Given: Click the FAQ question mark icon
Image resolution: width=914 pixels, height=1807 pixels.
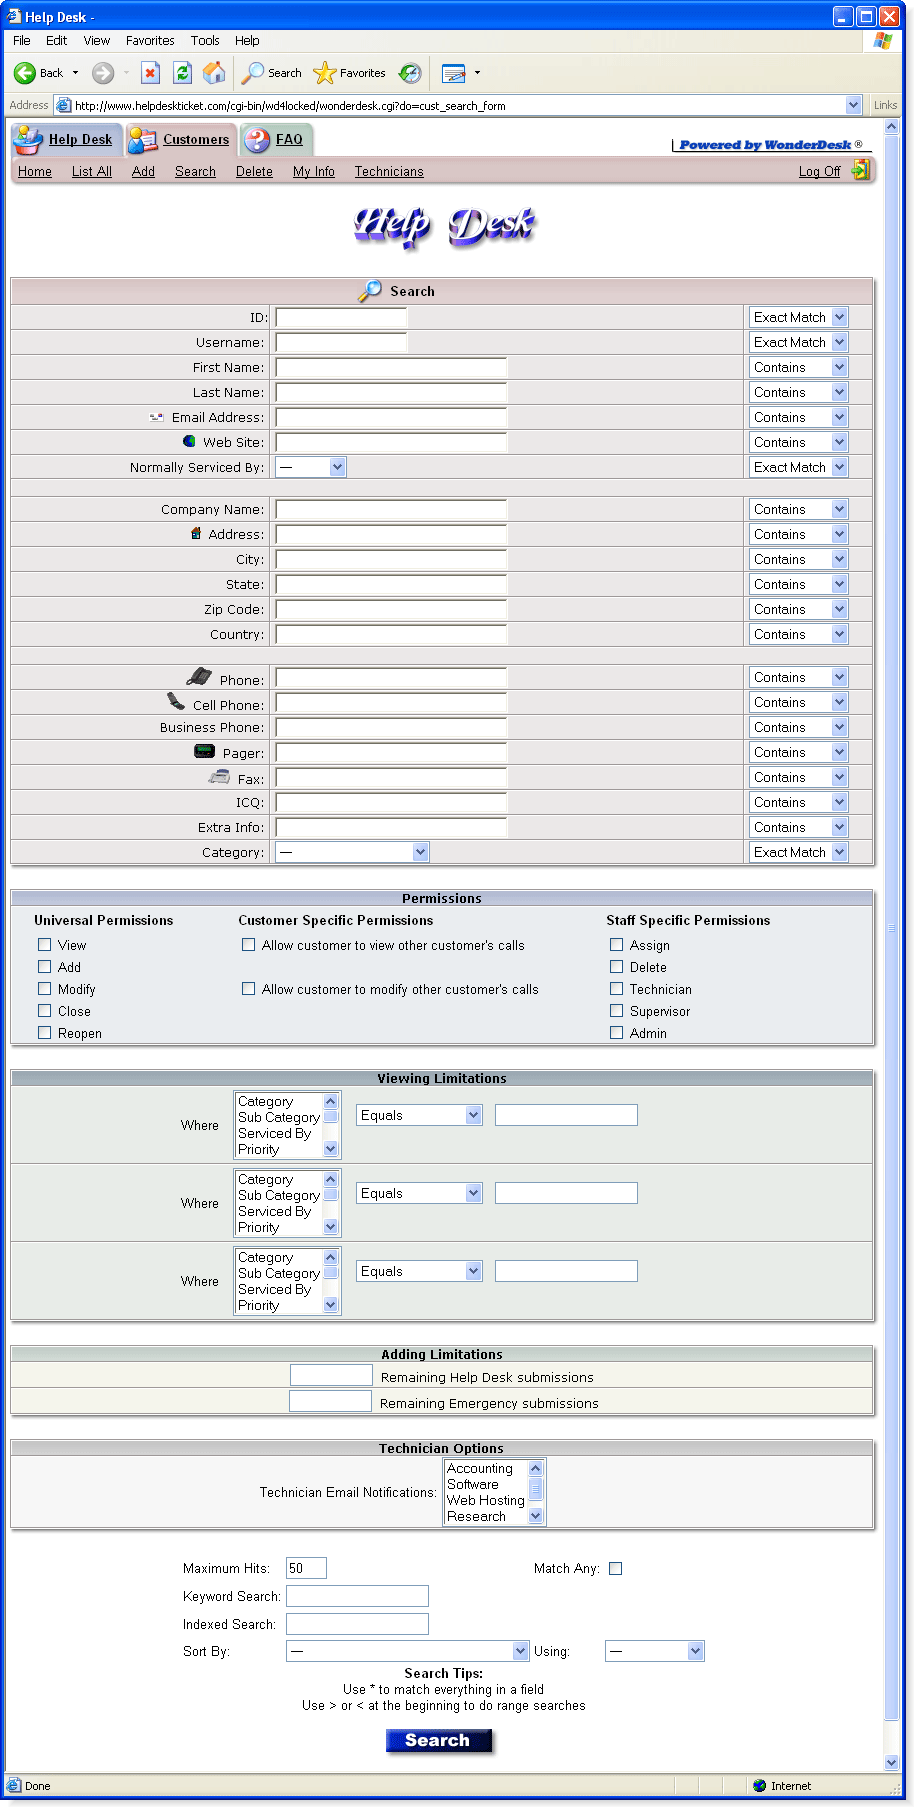Looking at the screenshot, I should click(257, 140).
